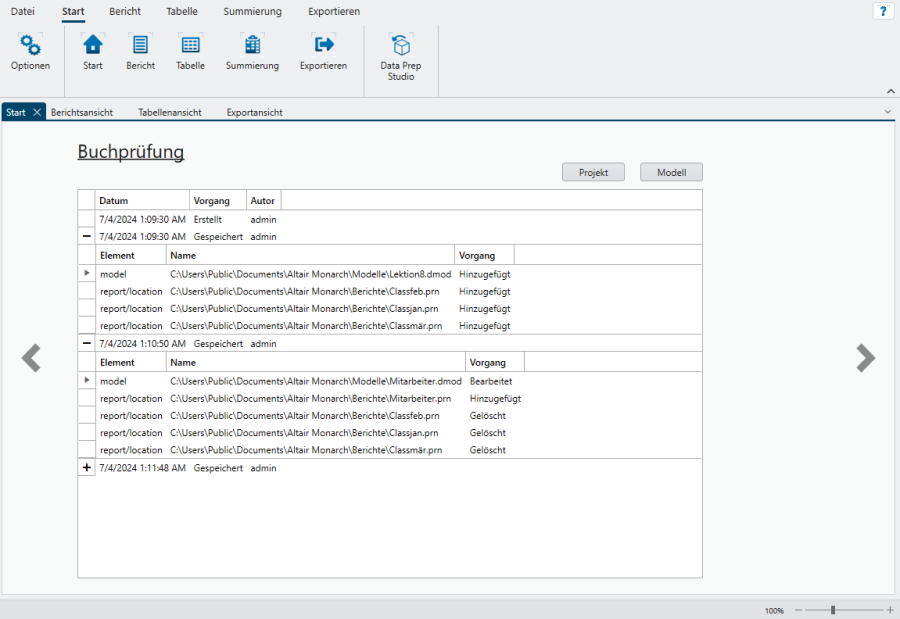Open the Datei menu
Viewport: 900px width, 619px height.
click(x=22, y=12)
